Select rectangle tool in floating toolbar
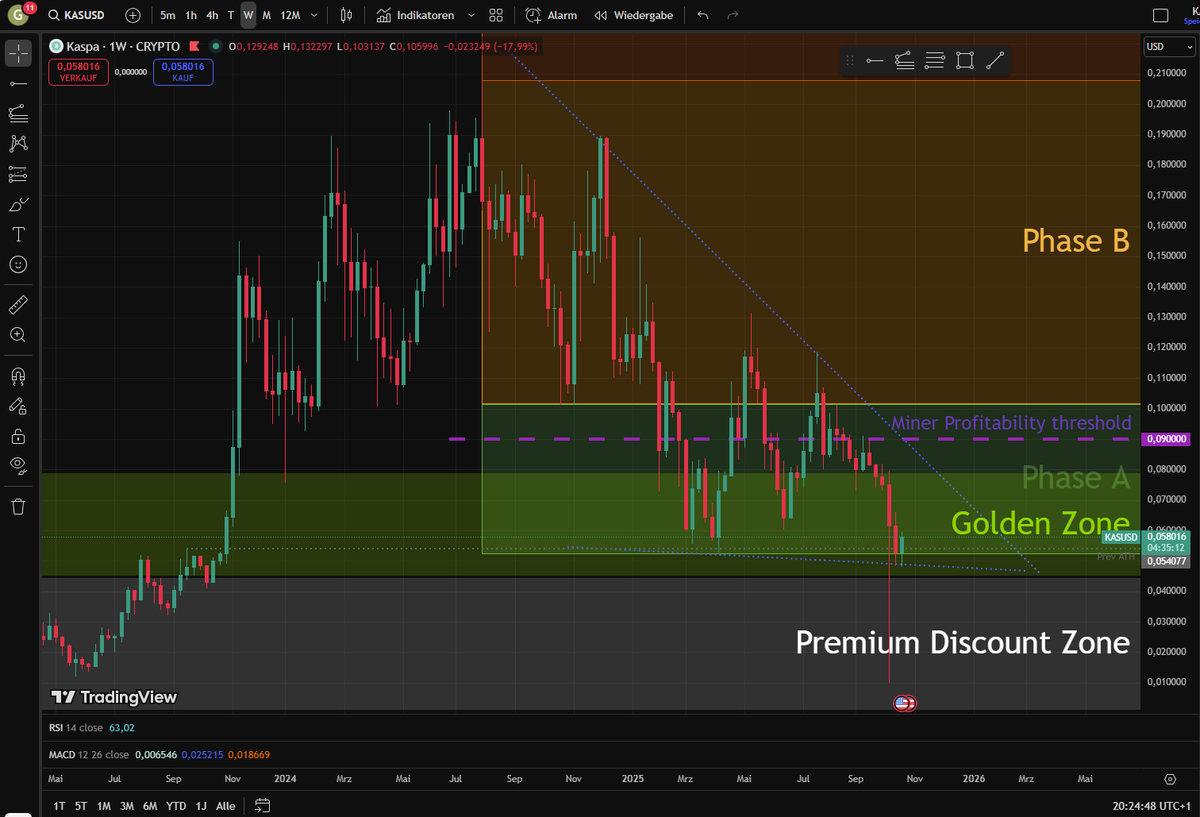This screenshot has height=817, width=1200. (965, 61)
